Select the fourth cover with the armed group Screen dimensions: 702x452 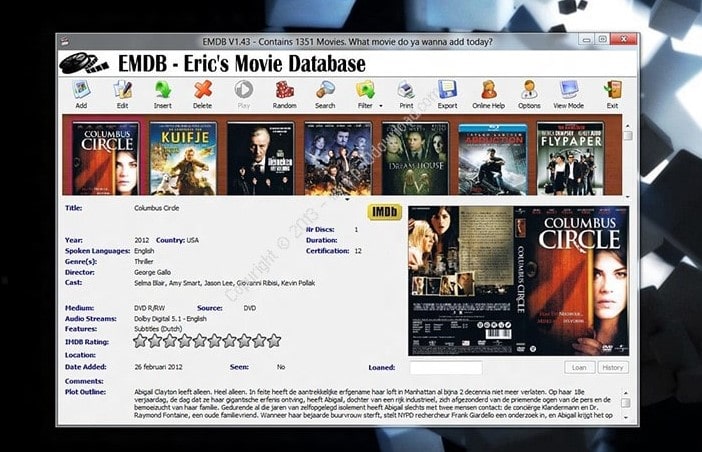(x=338, y=158)
